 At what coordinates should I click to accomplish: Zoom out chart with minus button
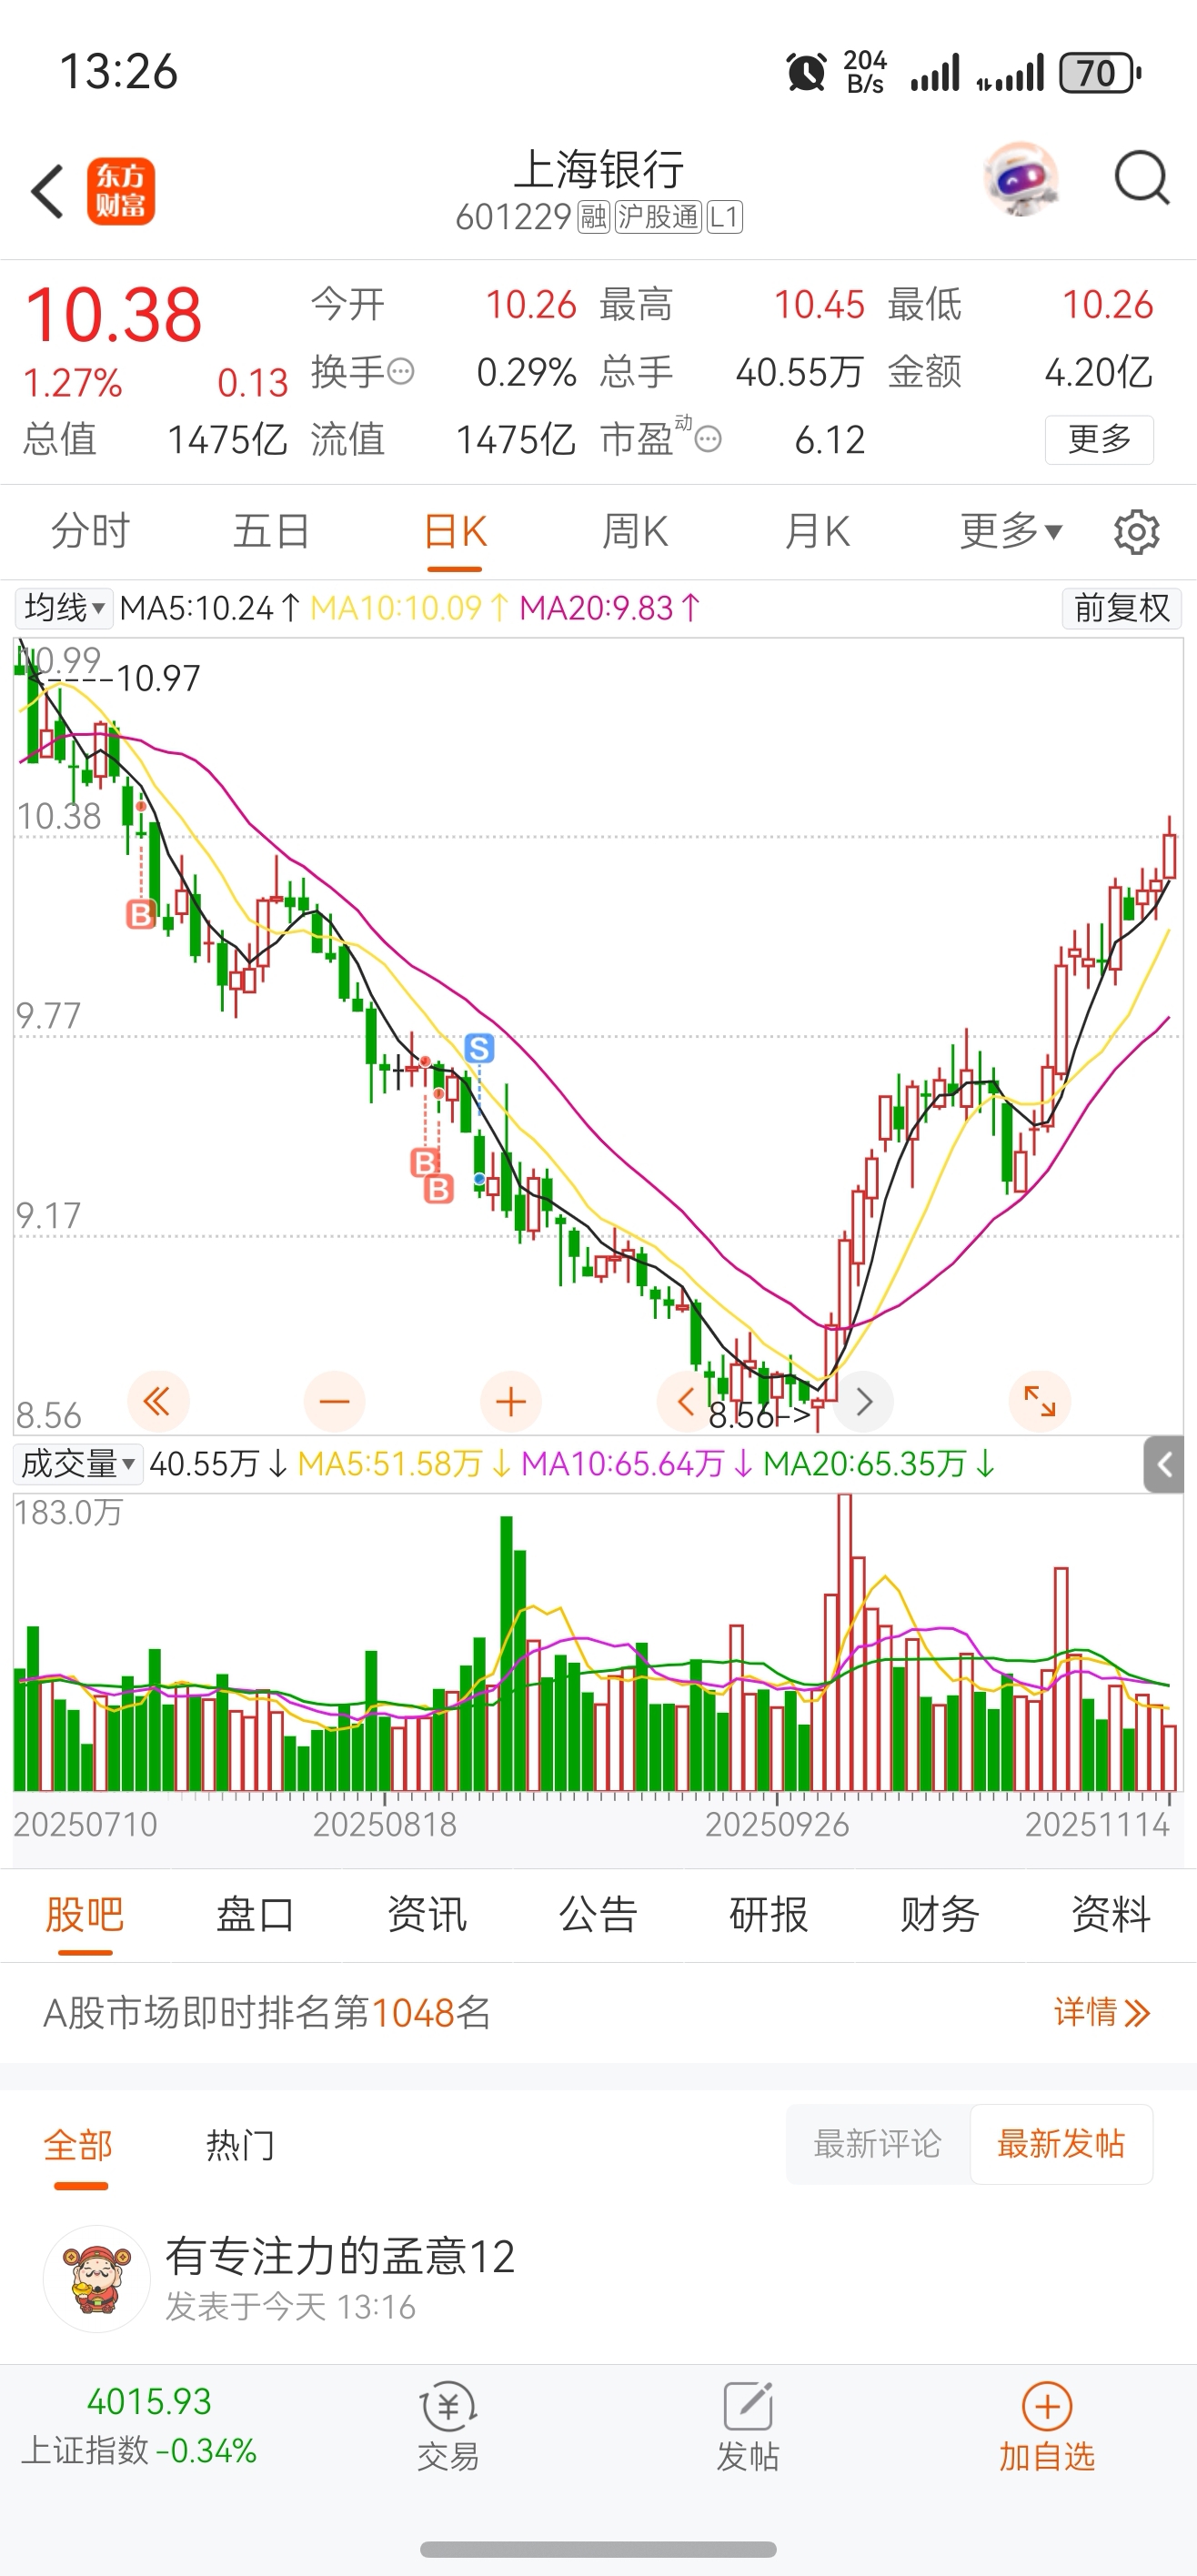334,1401
